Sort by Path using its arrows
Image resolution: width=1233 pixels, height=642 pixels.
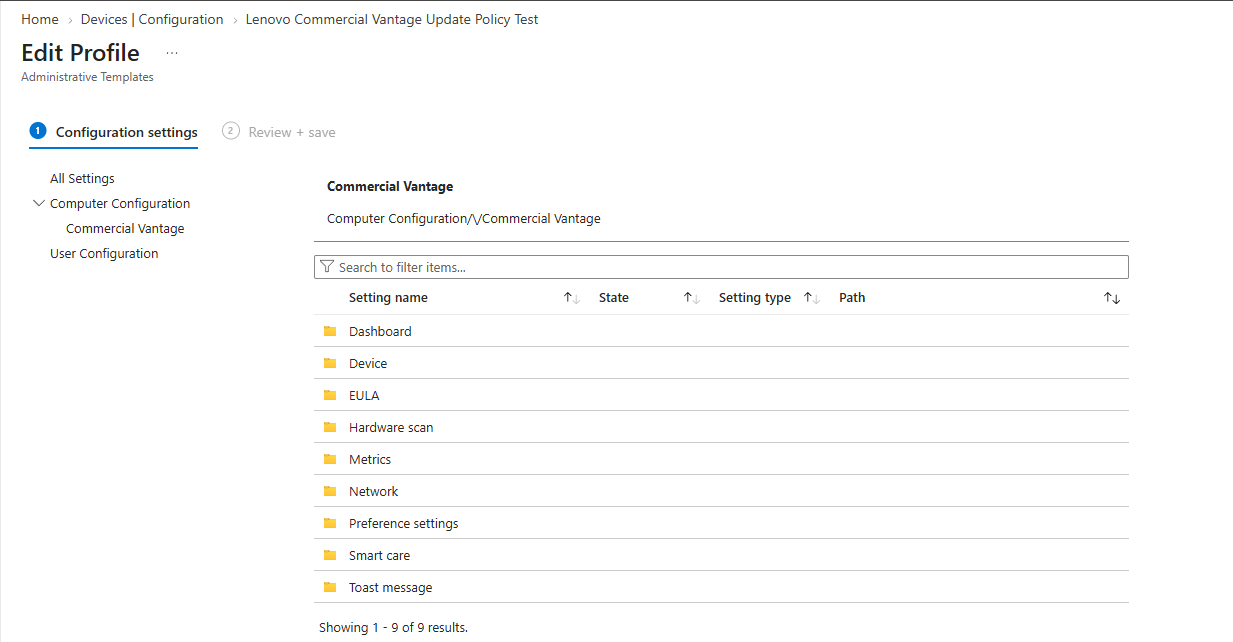[x=1112, y=298]
